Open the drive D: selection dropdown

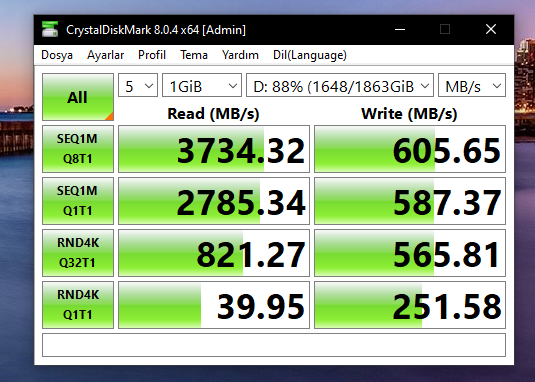coord(340,85)
